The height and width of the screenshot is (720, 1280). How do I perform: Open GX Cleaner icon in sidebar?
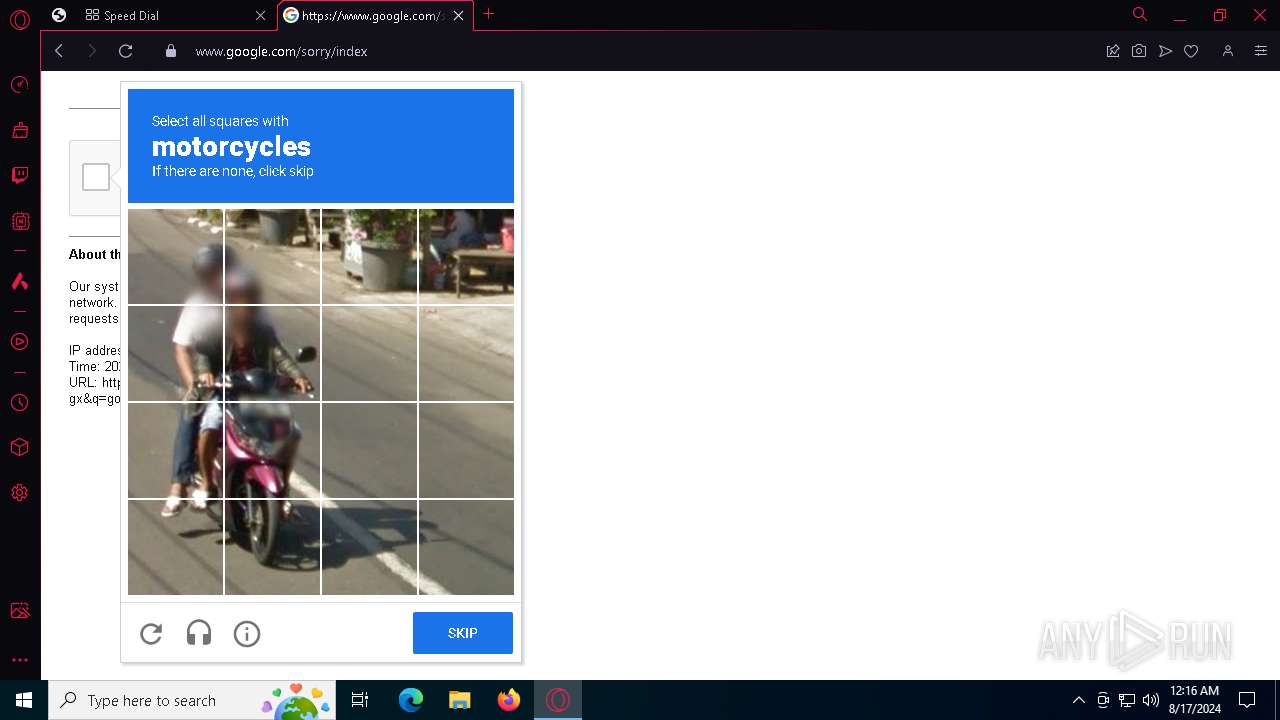click(x=19, y=130)
